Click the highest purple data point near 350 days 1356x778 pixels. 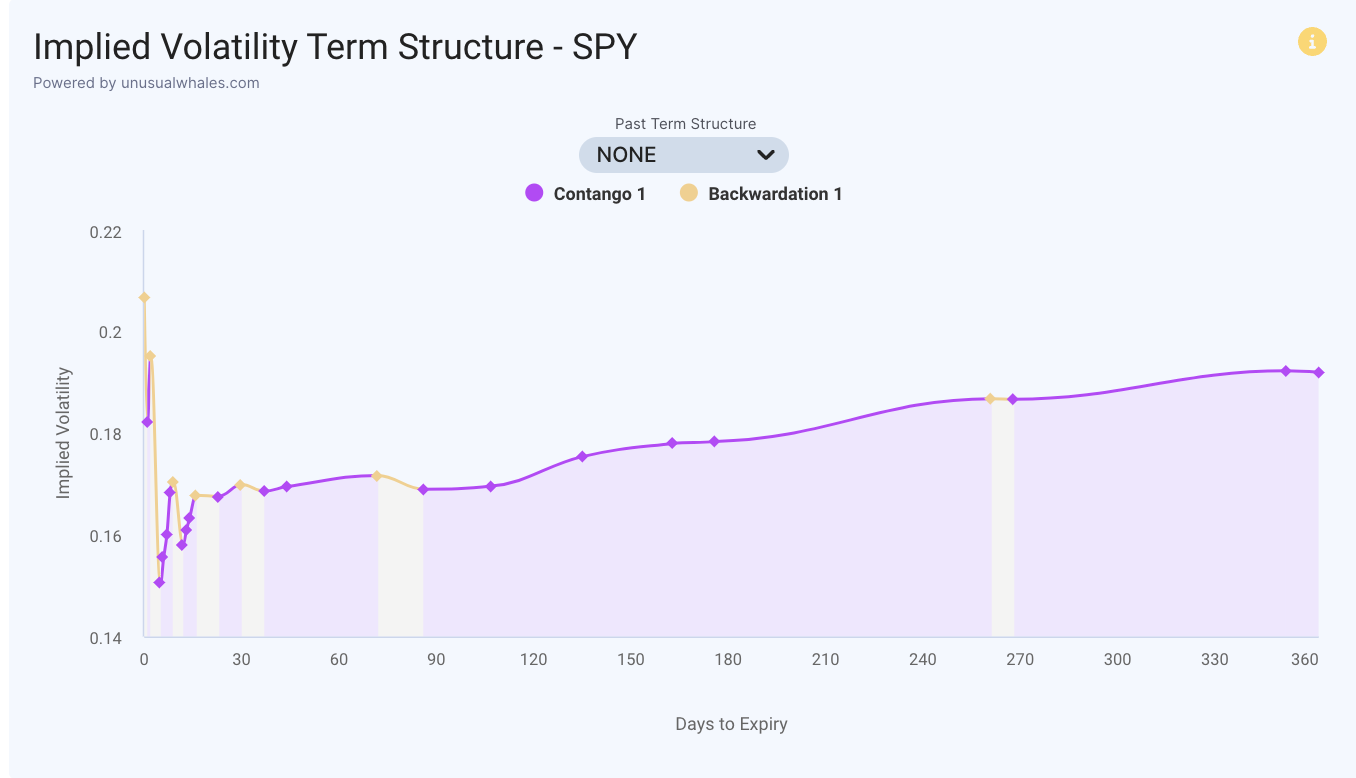click(x=1288, y=370)
